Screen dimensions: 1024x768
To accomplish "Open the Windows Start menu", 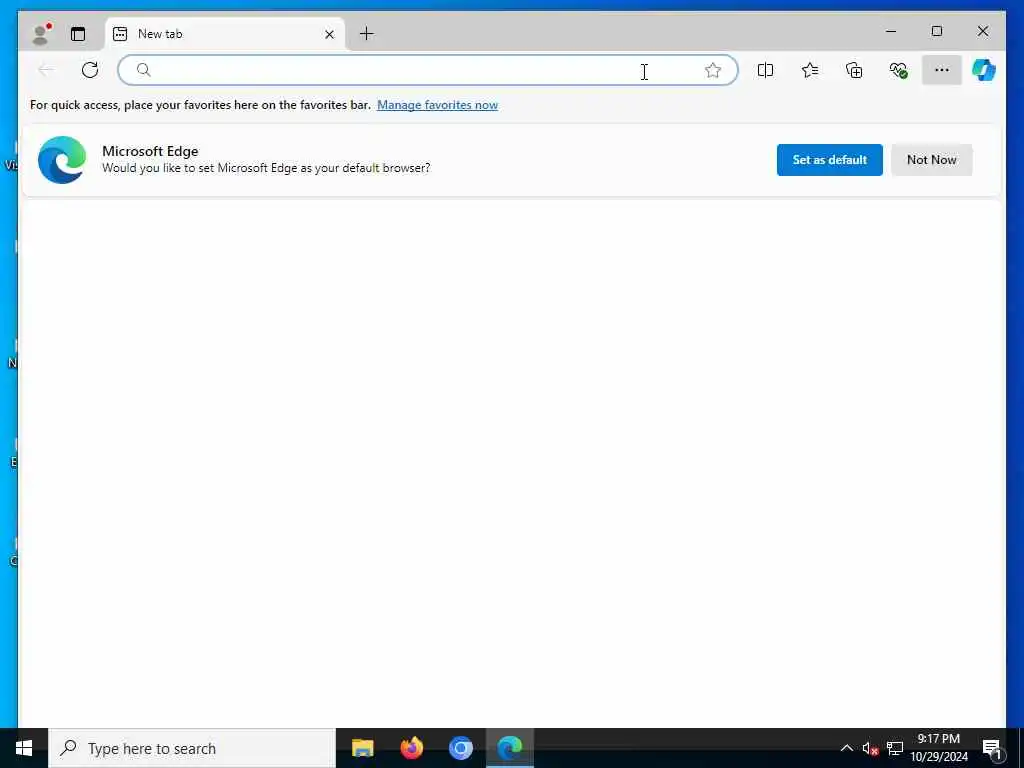I will point(24,748).
